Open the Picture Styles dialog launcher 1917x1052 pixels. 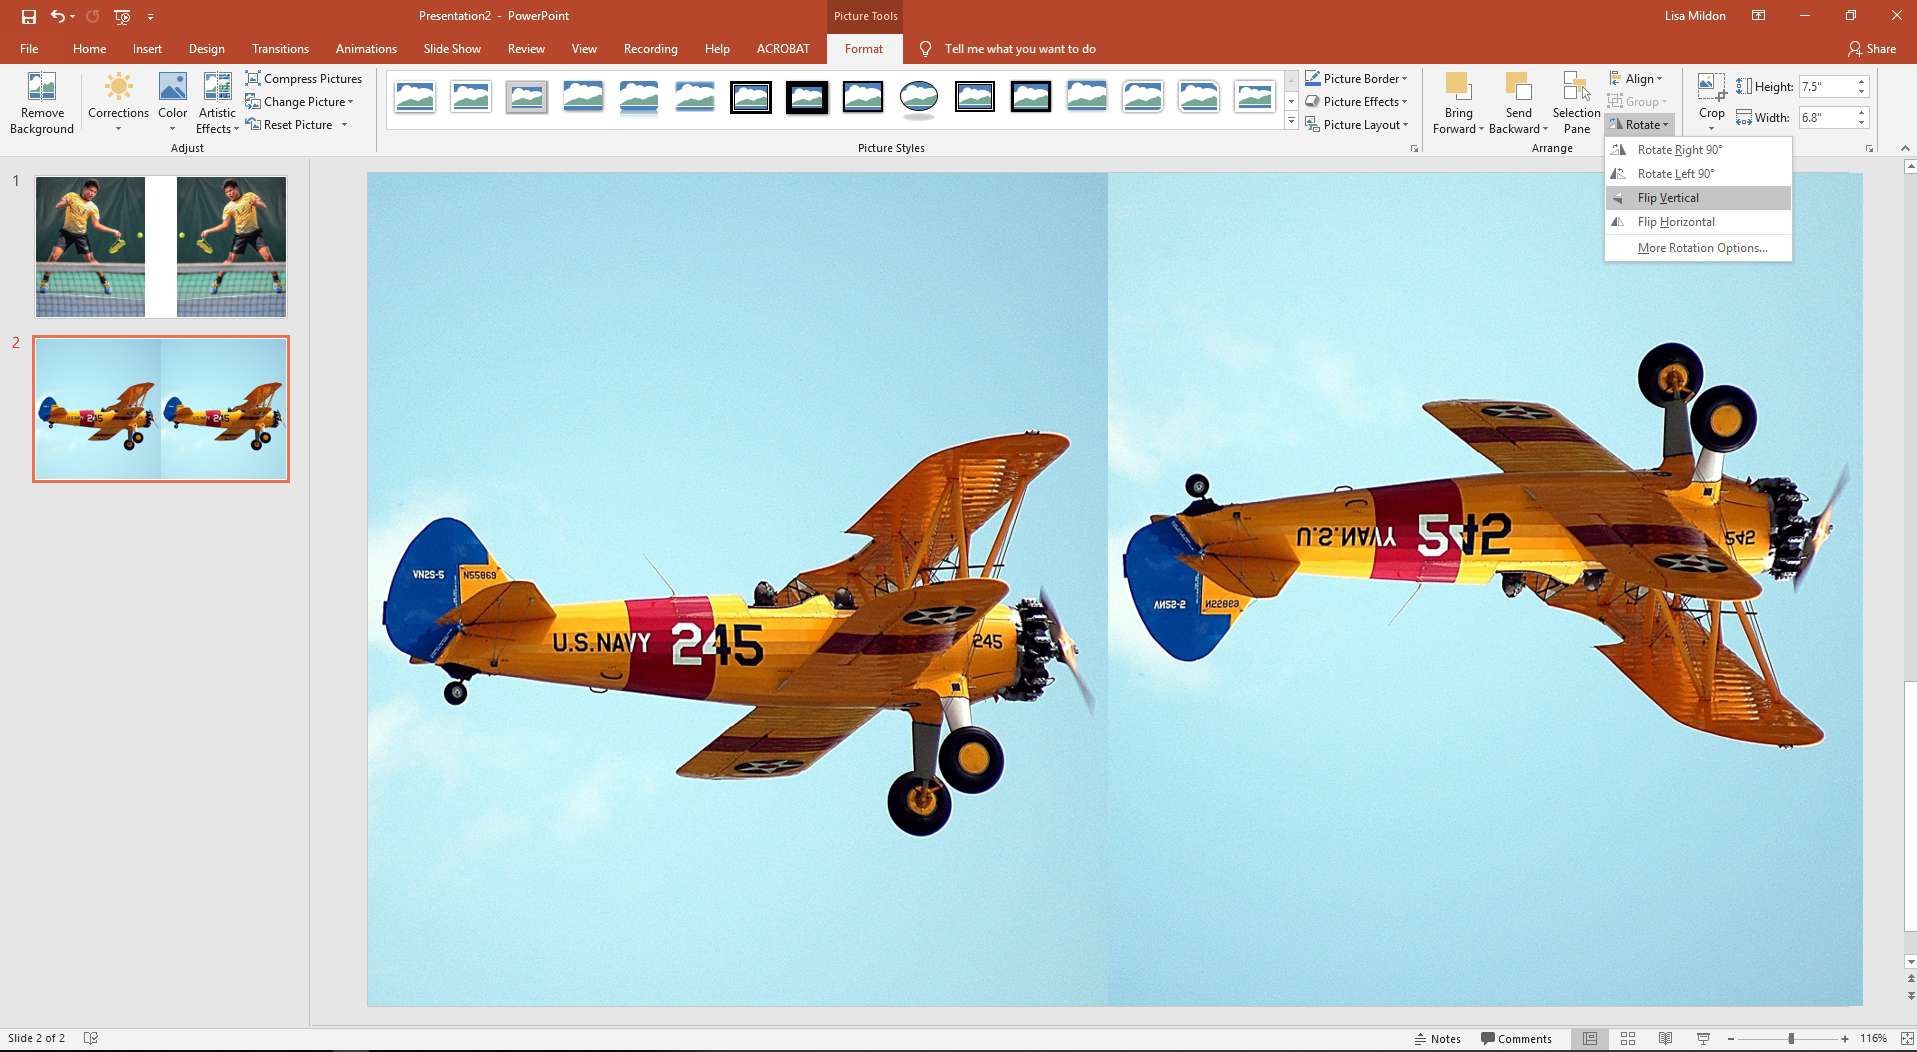[1414, 148]
